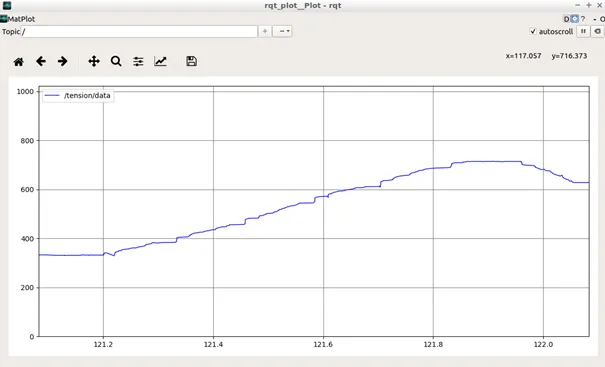
Task: Undock the panel with the dash button
Action: (x=595, y=19)
